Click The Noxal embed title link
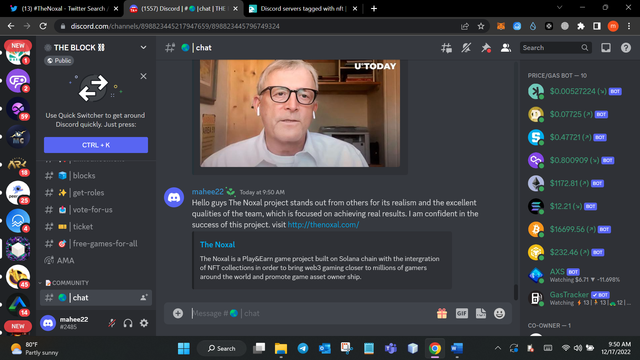 click(x=217, y=244)
